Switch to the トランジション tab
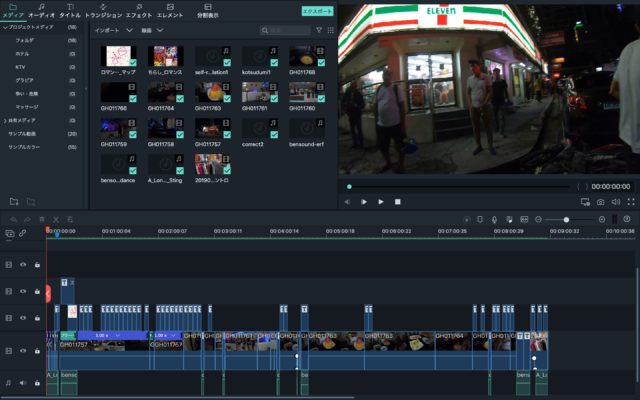The width and height of the screenshot is (640, 400). (x=103, y=11)
